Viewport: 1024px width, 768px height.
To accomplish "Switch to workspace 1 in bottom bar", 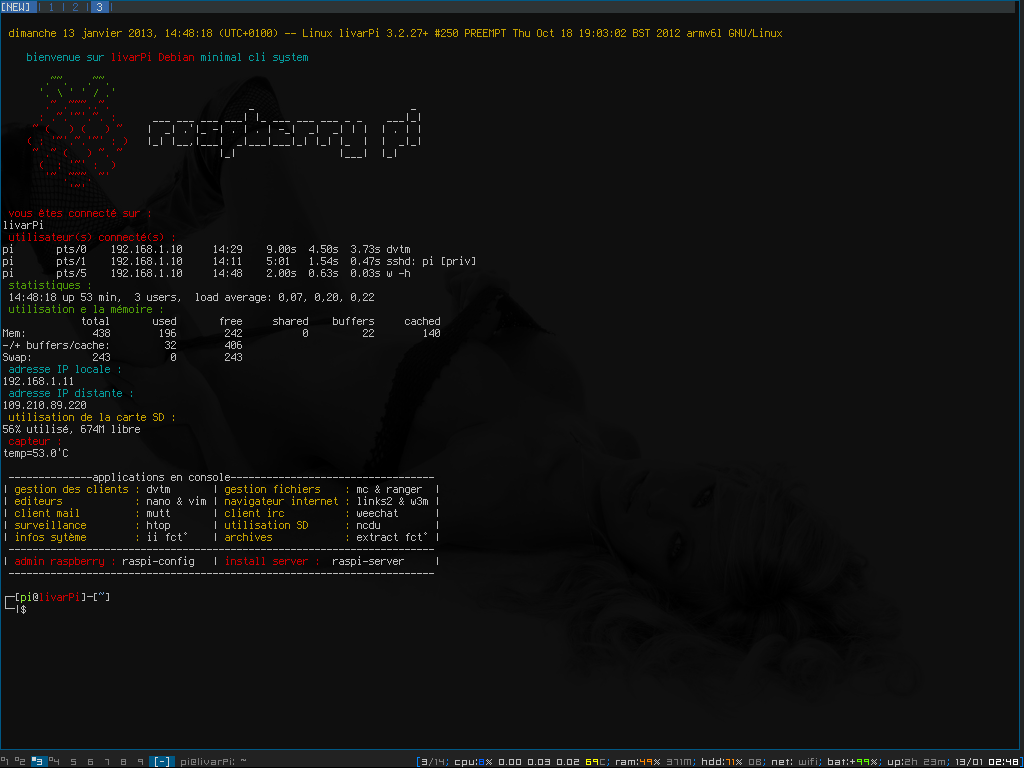I will 5,761.
